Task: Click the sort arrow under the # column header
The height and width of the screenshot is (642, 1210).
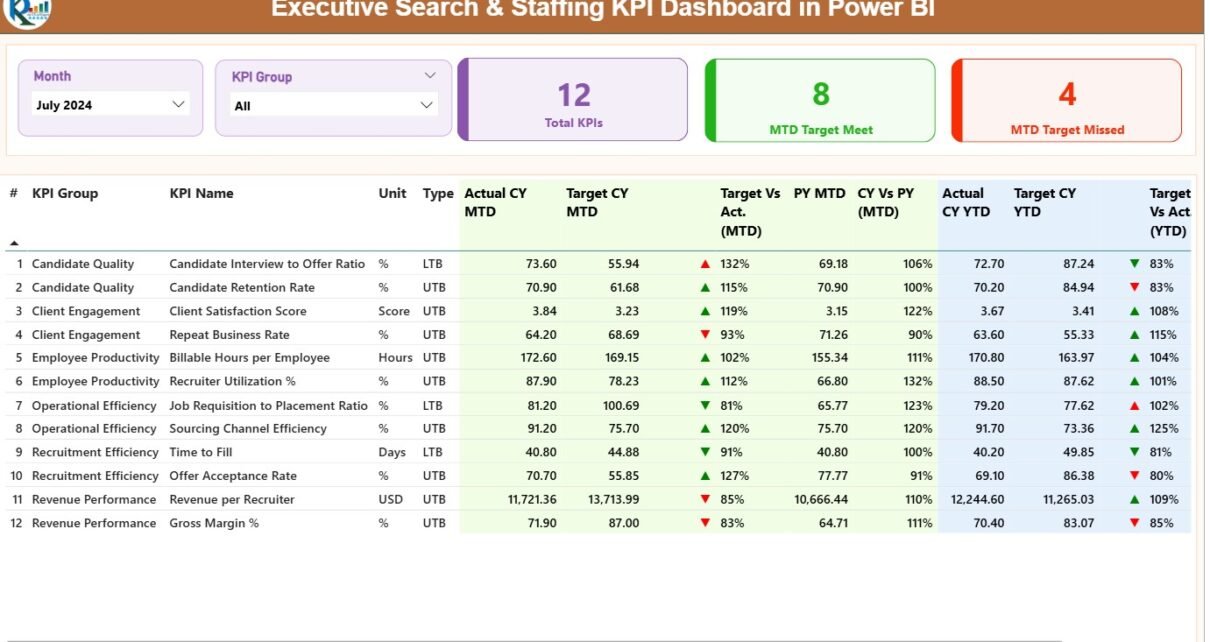Action: [14, 243]
